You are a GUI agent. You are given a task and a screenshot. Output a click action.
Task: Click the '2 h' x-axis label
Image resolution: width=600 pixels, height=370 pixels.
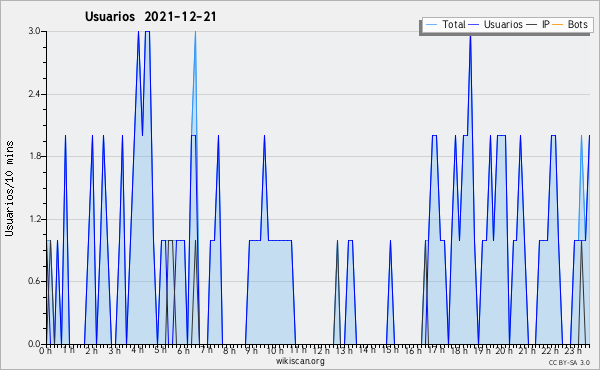click(91, 350)
